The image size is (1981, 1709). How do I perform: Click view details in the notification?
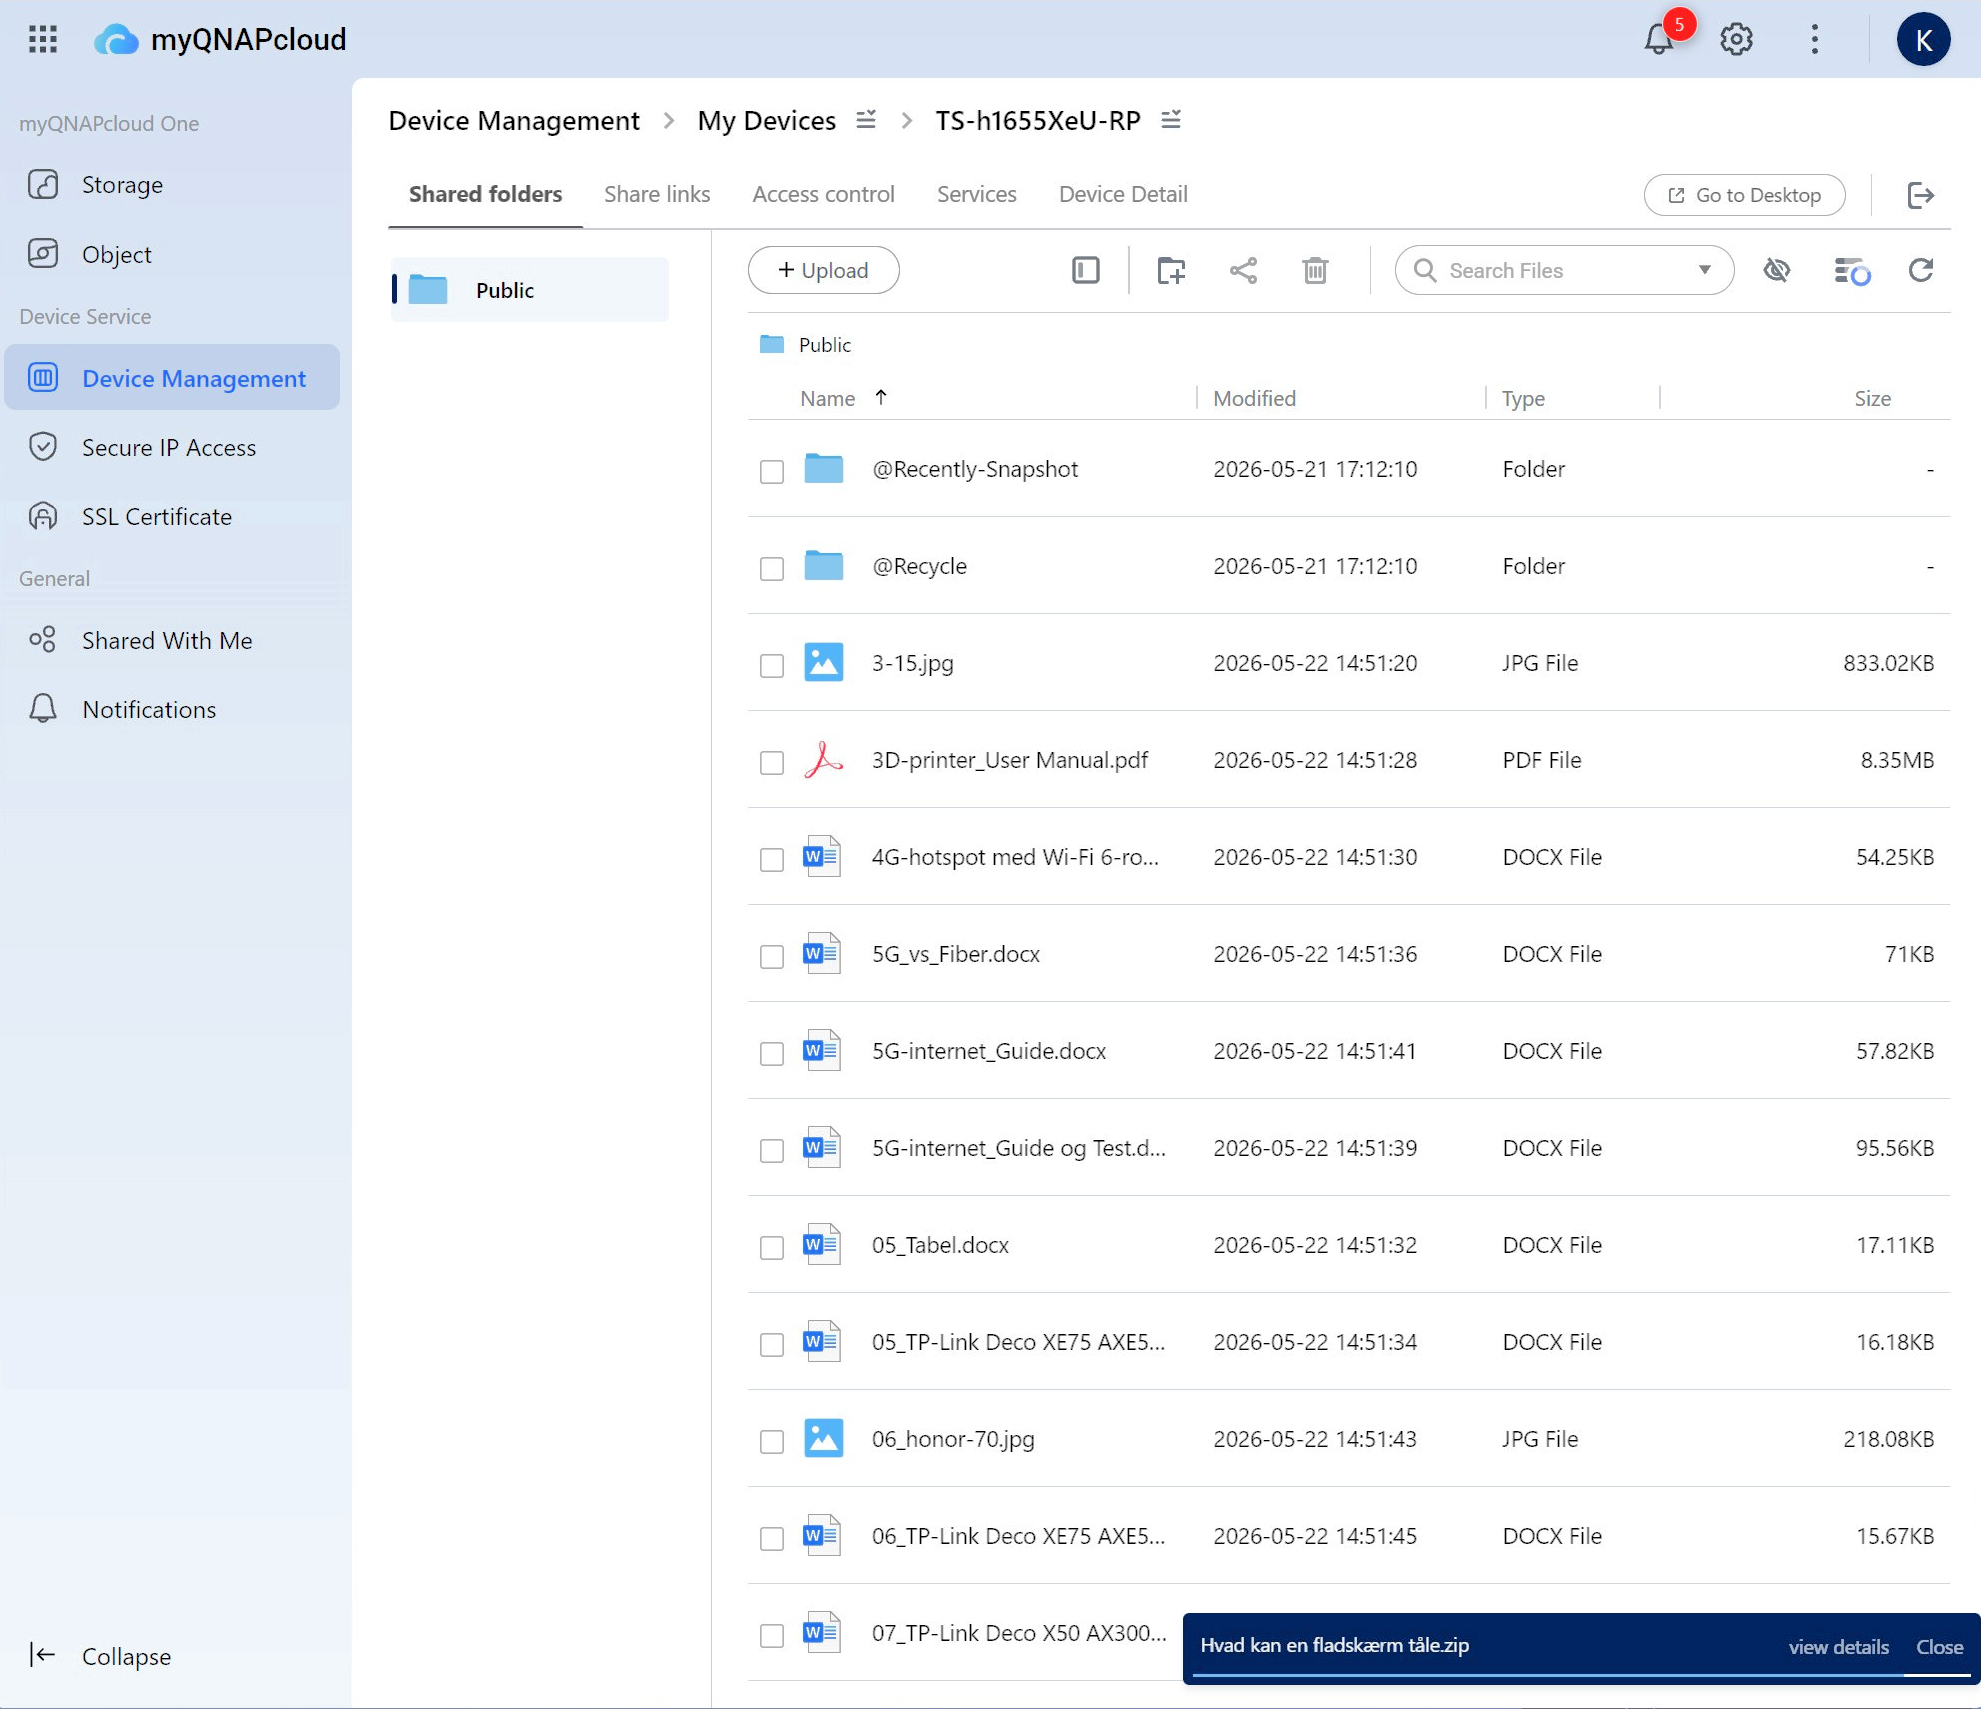pyautogui.click(x=1838, y=1646)
